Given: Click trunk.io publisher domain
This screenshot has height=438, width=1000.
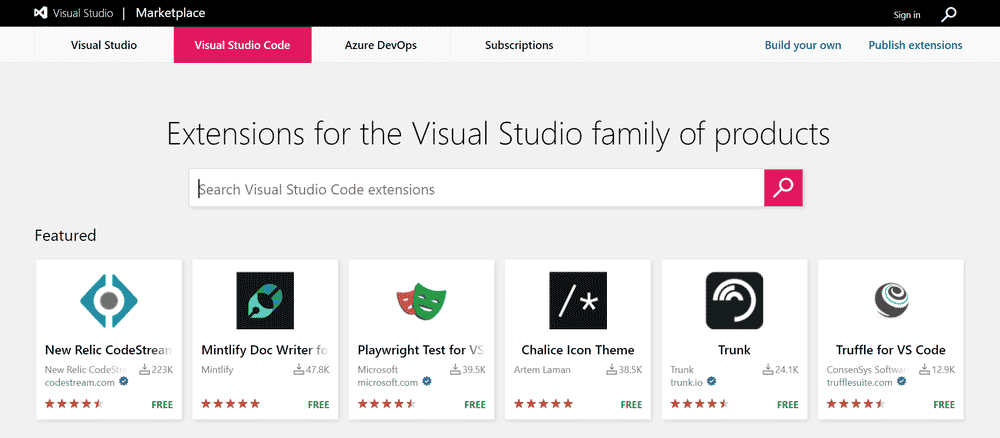Looking at the screenshot, I should 686,383.
